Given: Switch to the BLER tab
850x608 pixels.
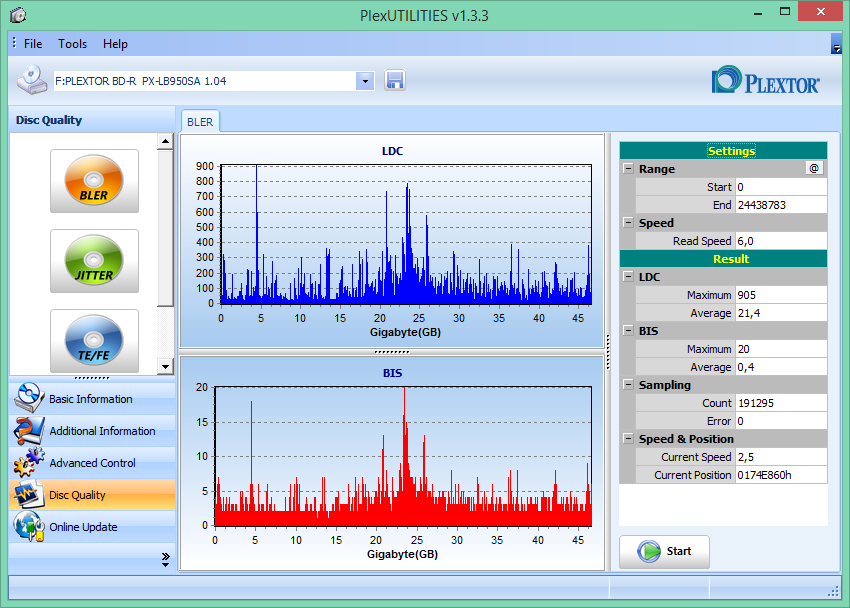Looking at the screenshot, I should pyautogui.click(x=200, y=122).
